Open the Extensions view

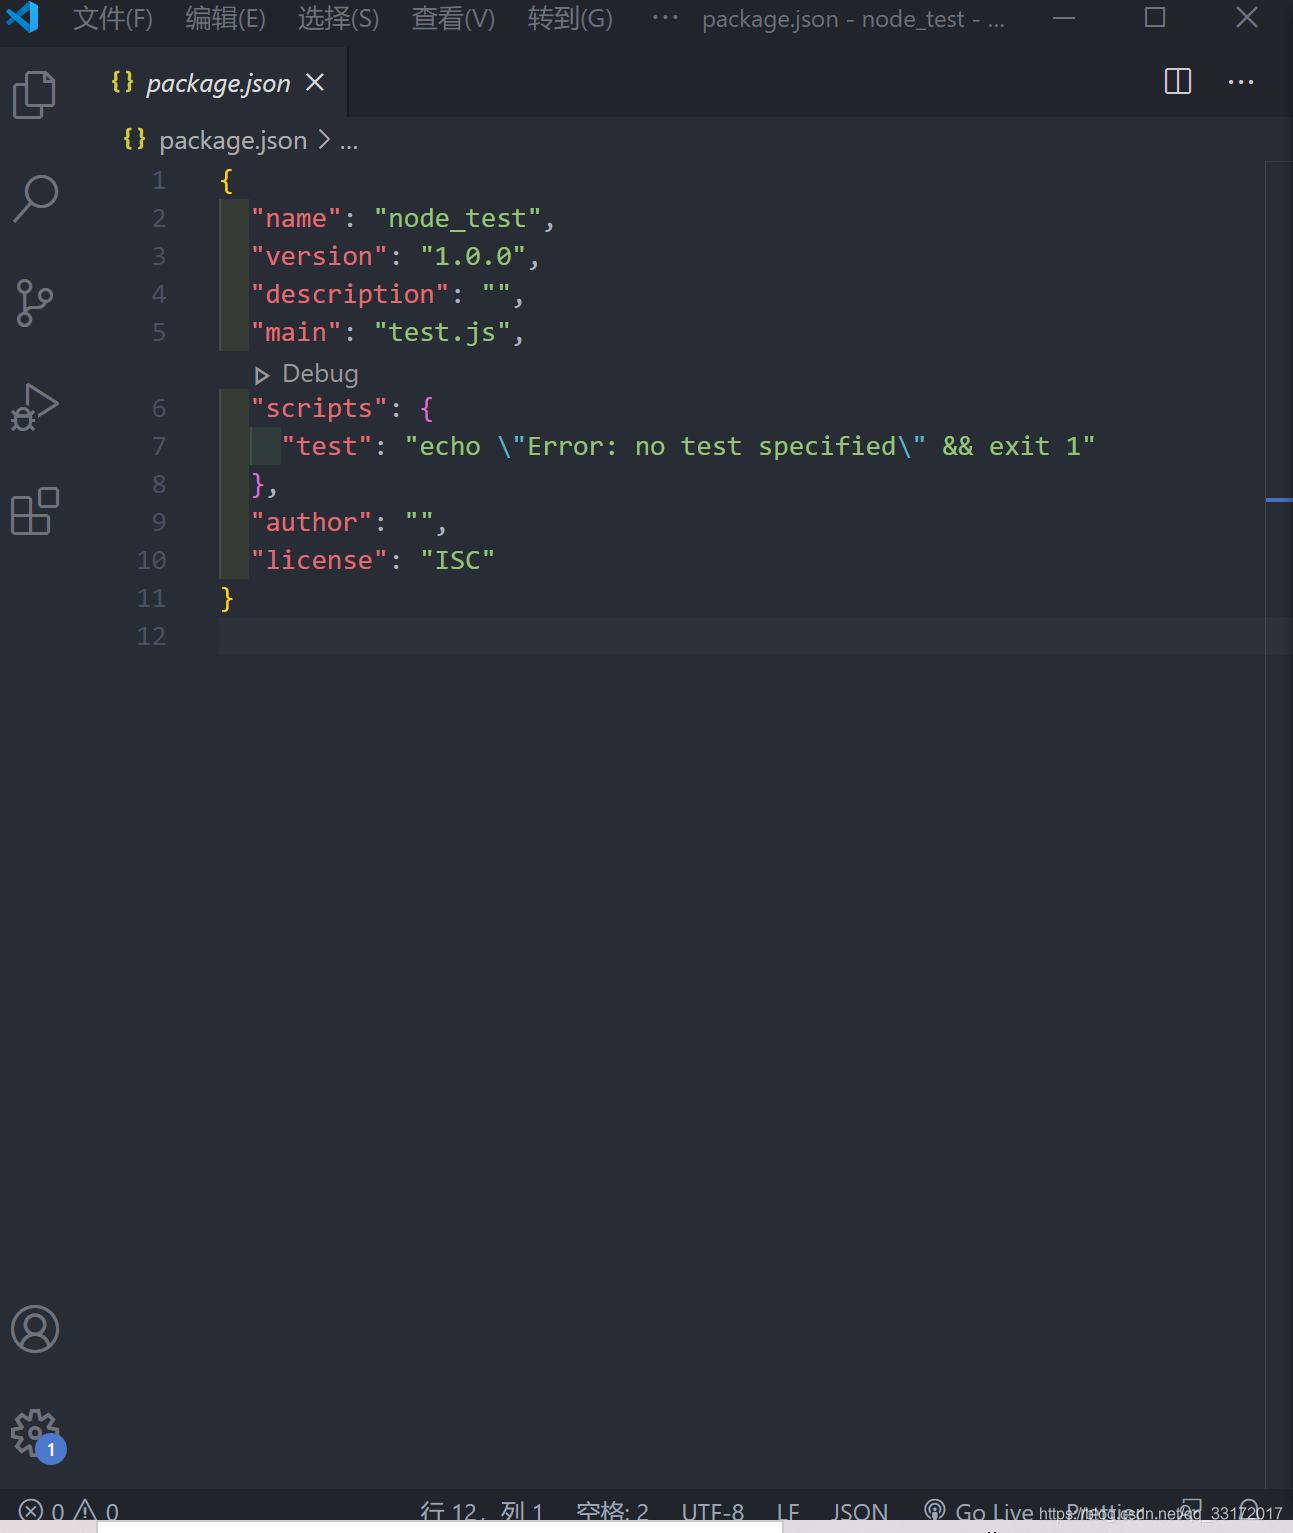(35, 511)
